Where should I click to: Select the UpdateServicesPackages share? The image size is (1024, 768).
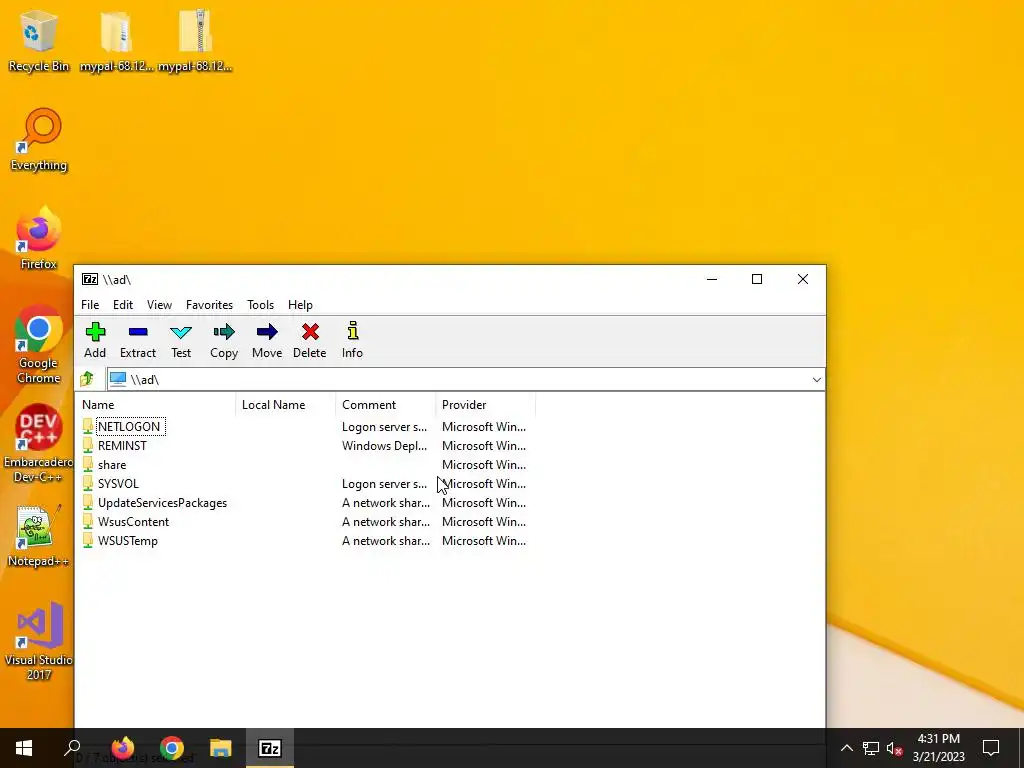point(163,503)
